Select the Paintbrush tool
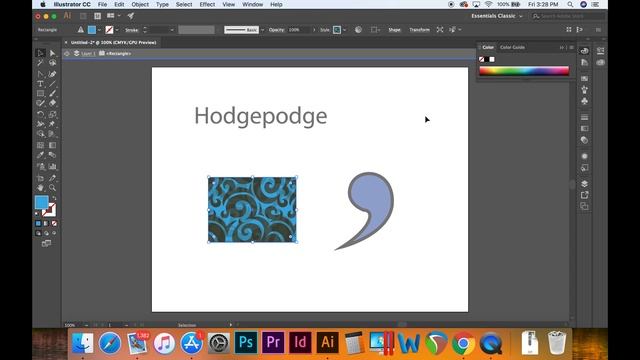 [52, 93]
